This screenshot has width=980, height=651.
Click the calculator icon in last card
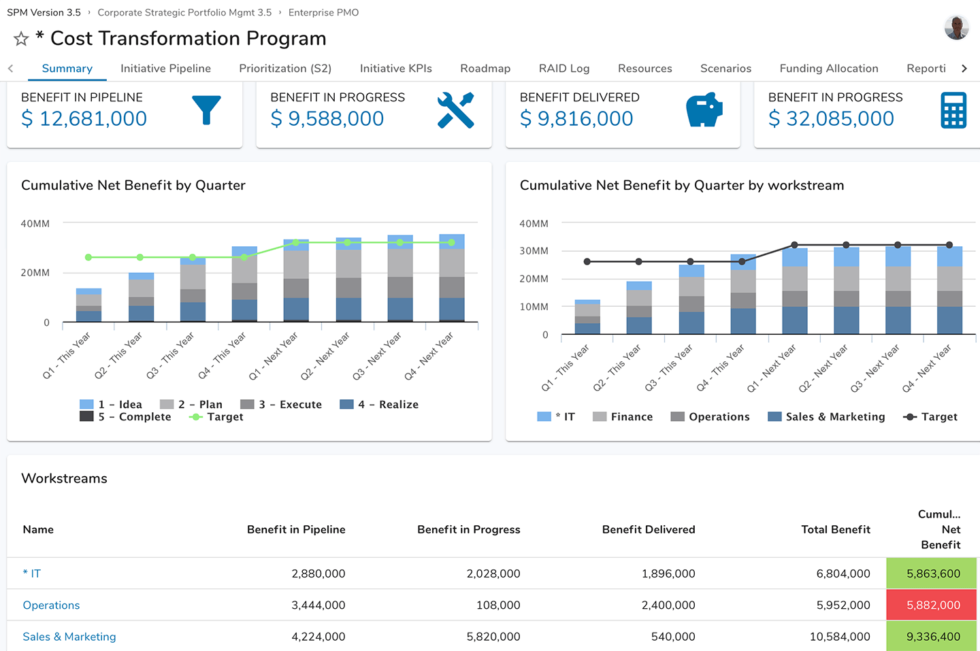953,110
